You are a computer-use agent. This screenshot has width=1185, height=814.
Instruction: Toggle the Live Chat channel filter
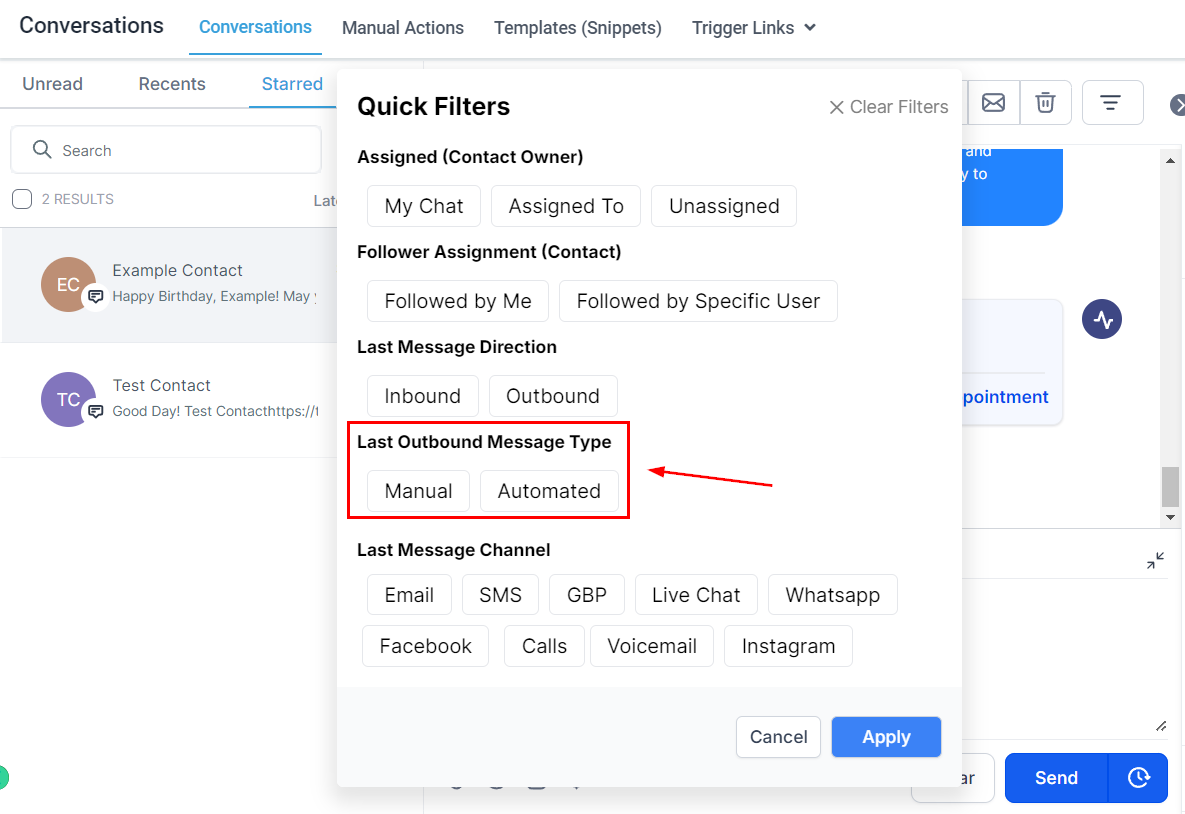[x=696, y=595]
